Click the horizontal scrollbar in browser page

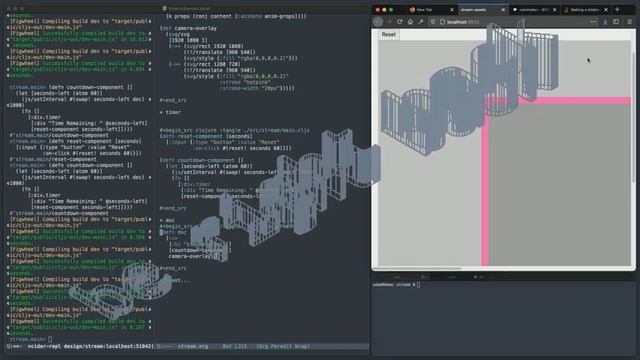[x=418, y=269]
